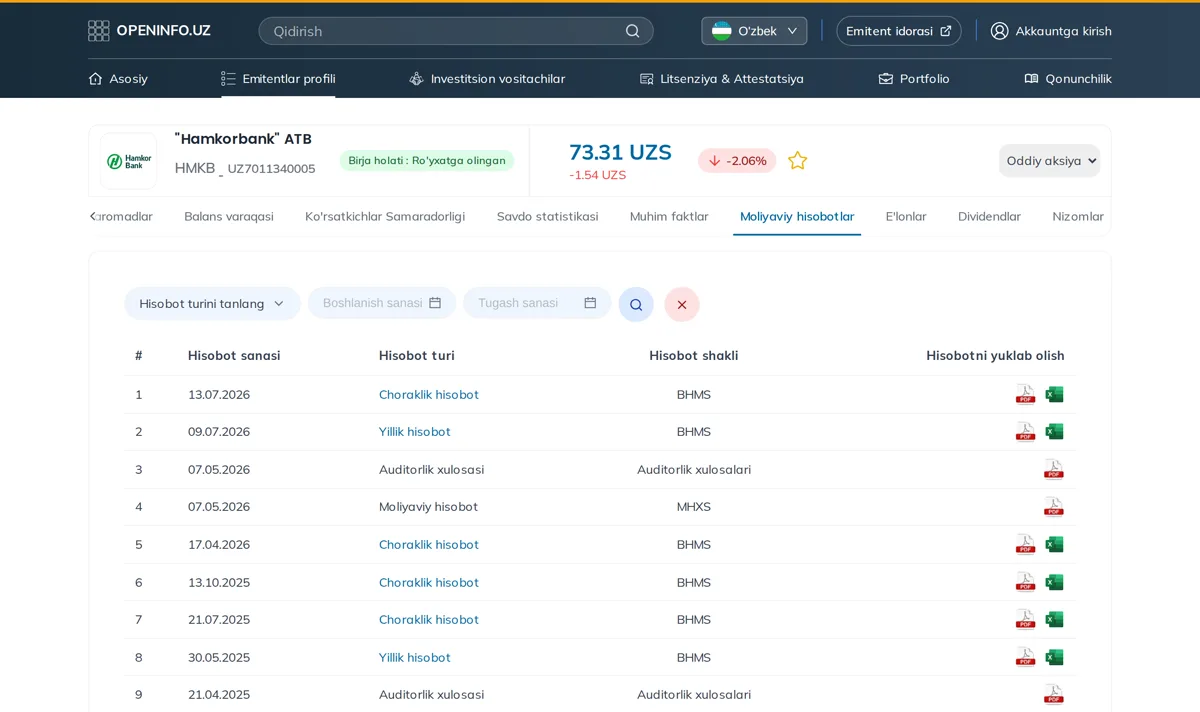The width and height of the screenshot is (1200, 712).
Task: Download Excel for row 7 dated 21.07.2025
Action: tap(1054, 619)
